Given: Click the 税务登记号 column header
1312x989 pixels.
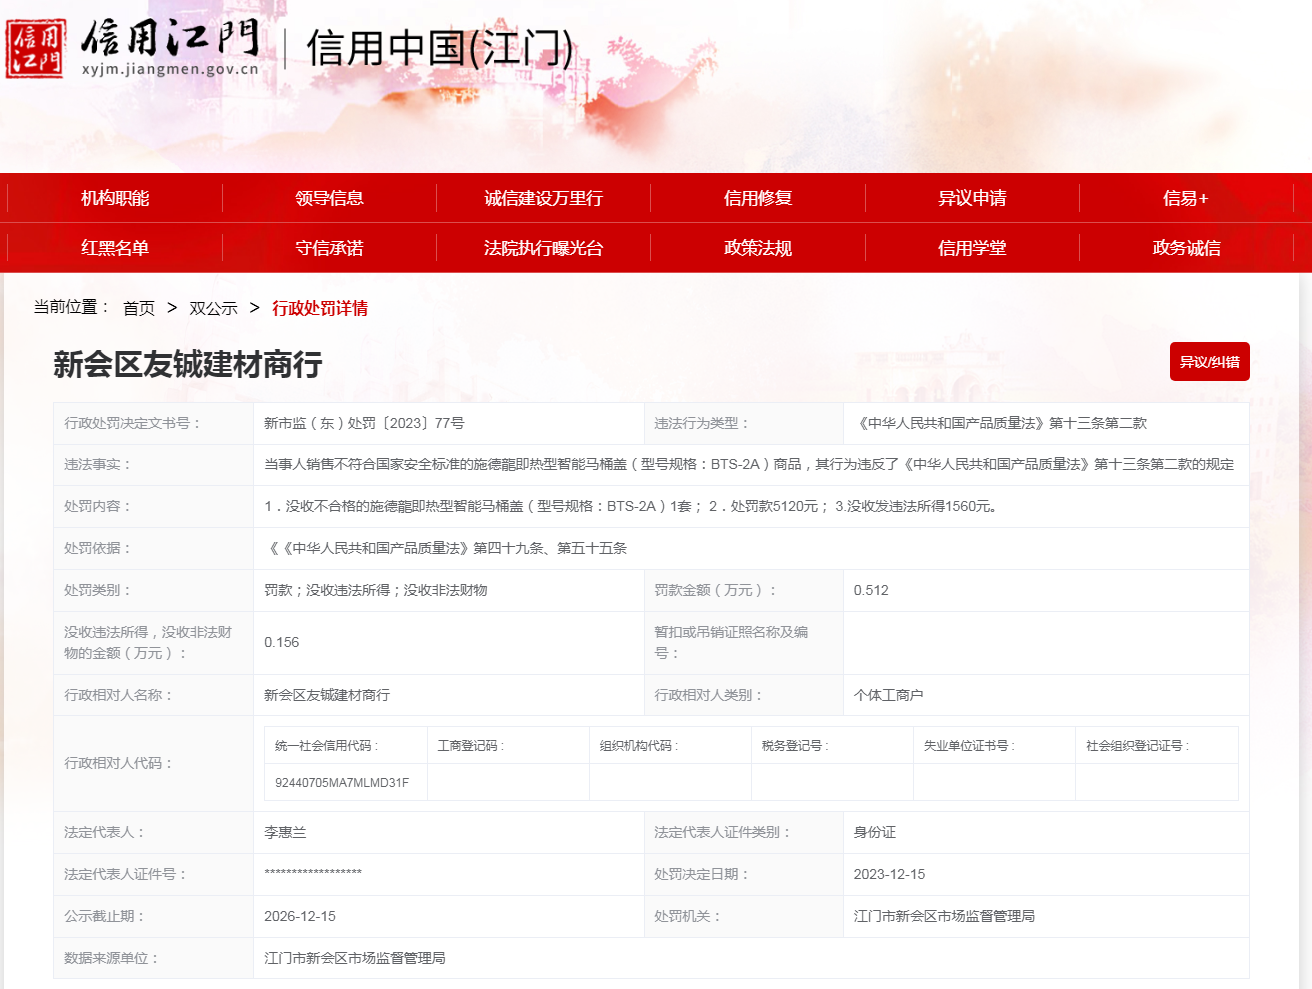Looking at the screenshot, I should click(795, 745).
